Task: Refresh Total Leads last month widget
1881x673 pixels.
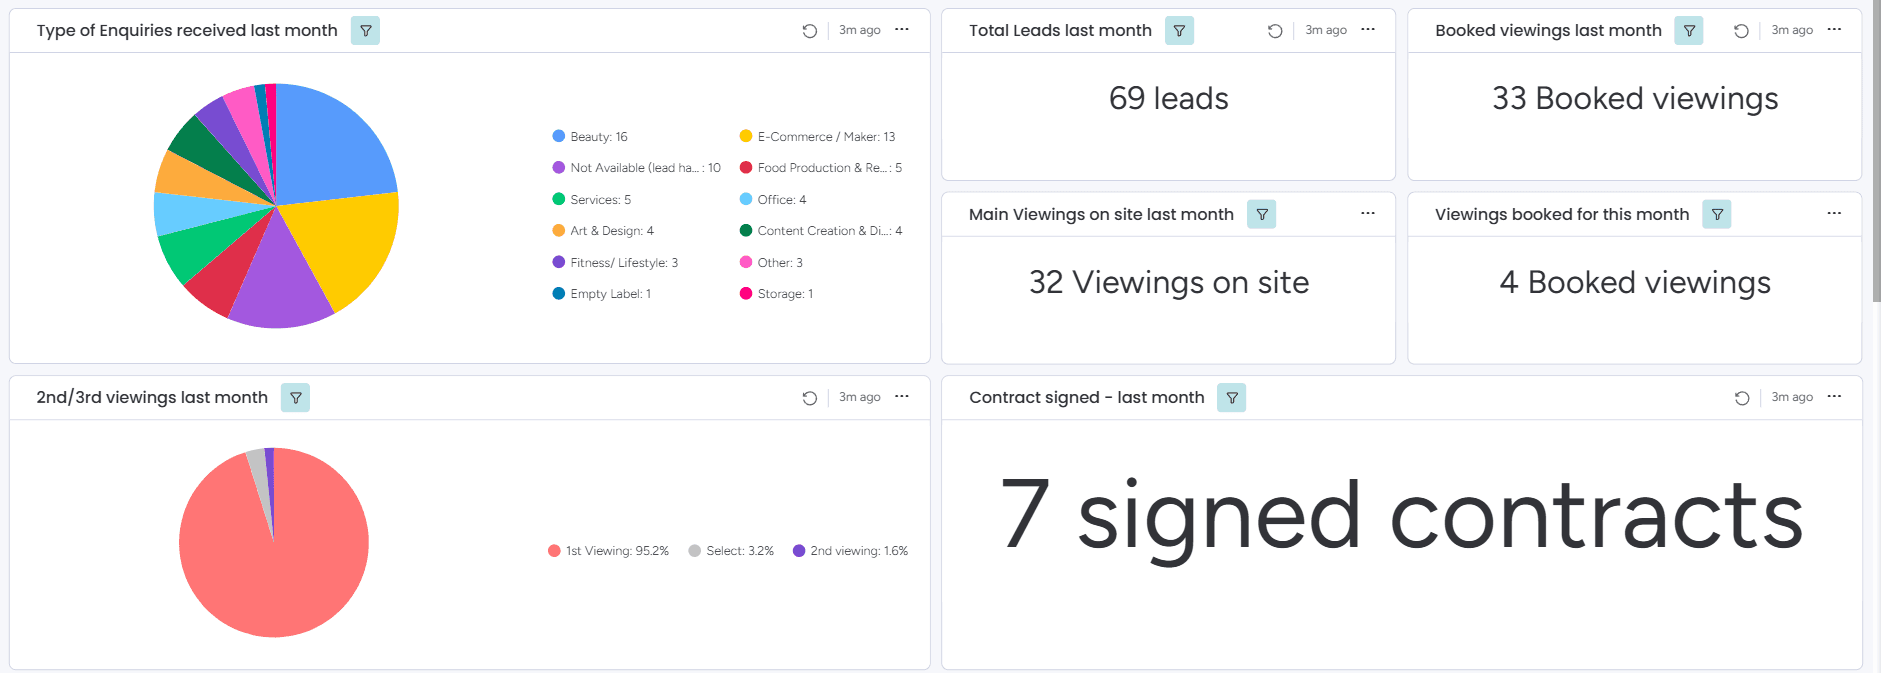Action: click(1275, 31)
